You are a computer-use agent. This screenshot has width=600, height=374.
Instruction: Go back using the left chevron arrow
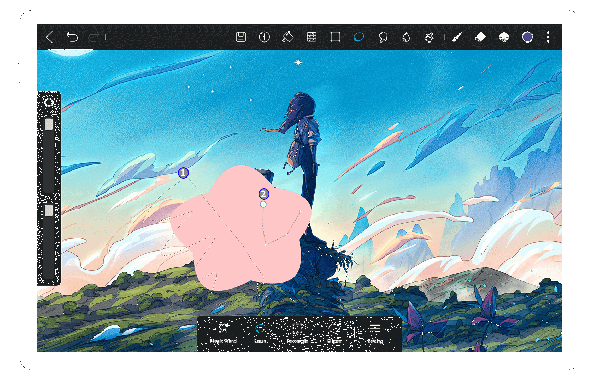click(x=49, y=37)
